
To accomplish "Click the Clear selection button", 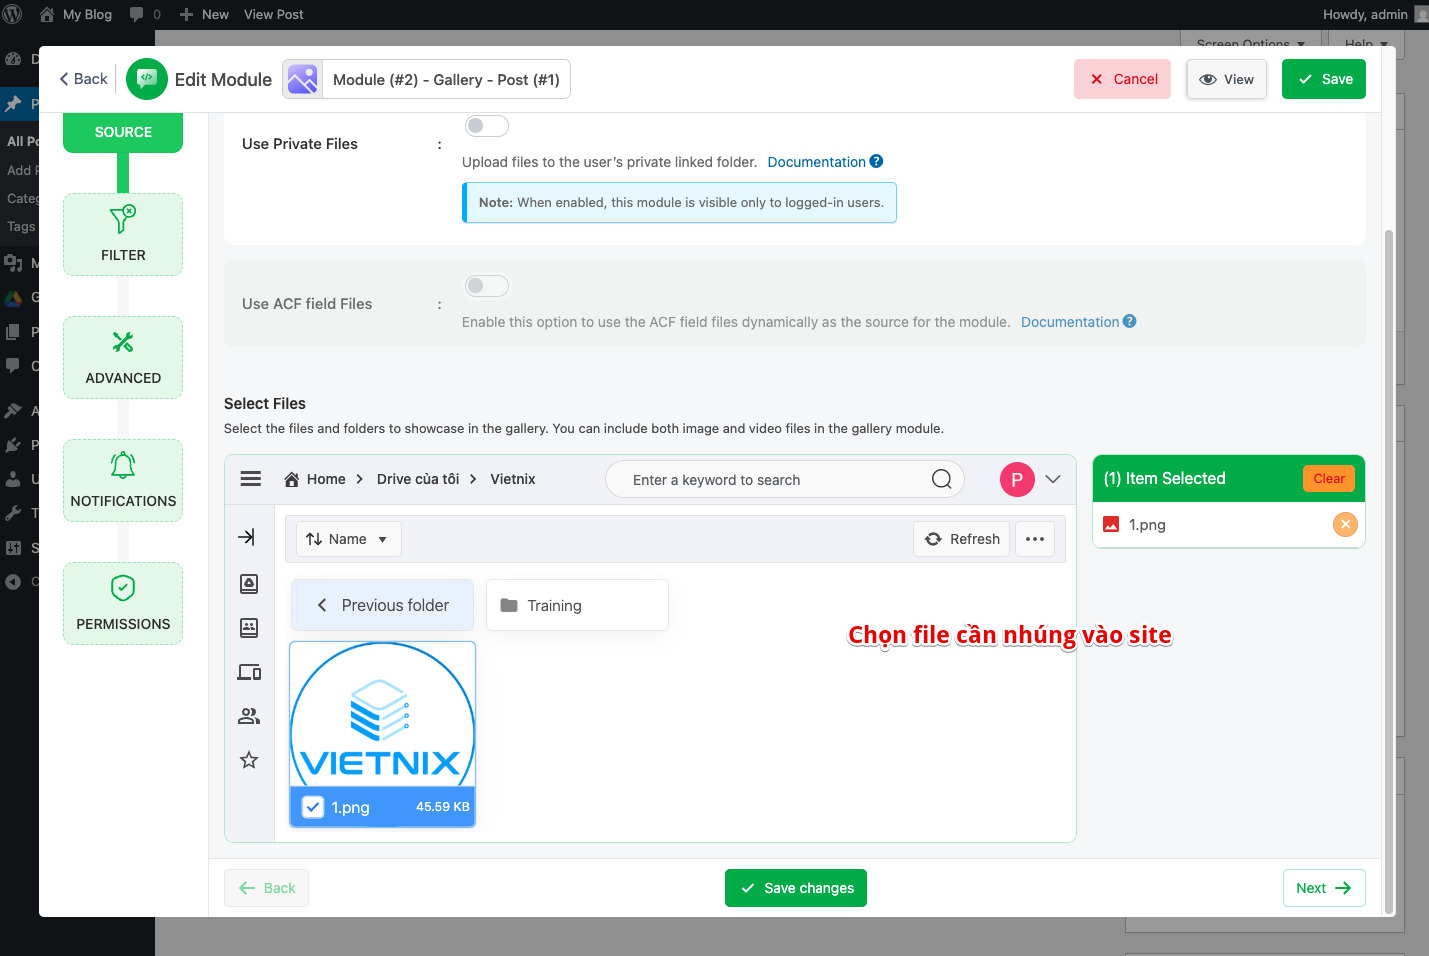I will 1329,478.
